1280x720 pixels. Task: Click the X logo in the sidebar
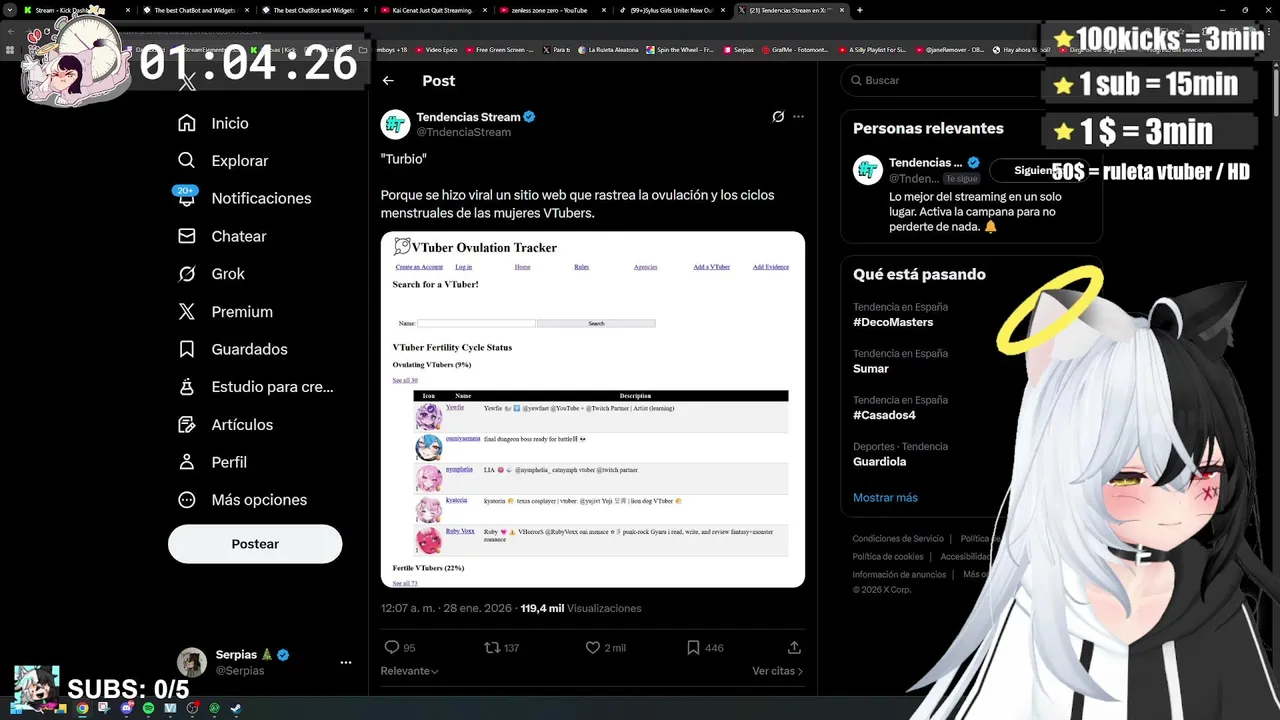[x=187, y=84]
